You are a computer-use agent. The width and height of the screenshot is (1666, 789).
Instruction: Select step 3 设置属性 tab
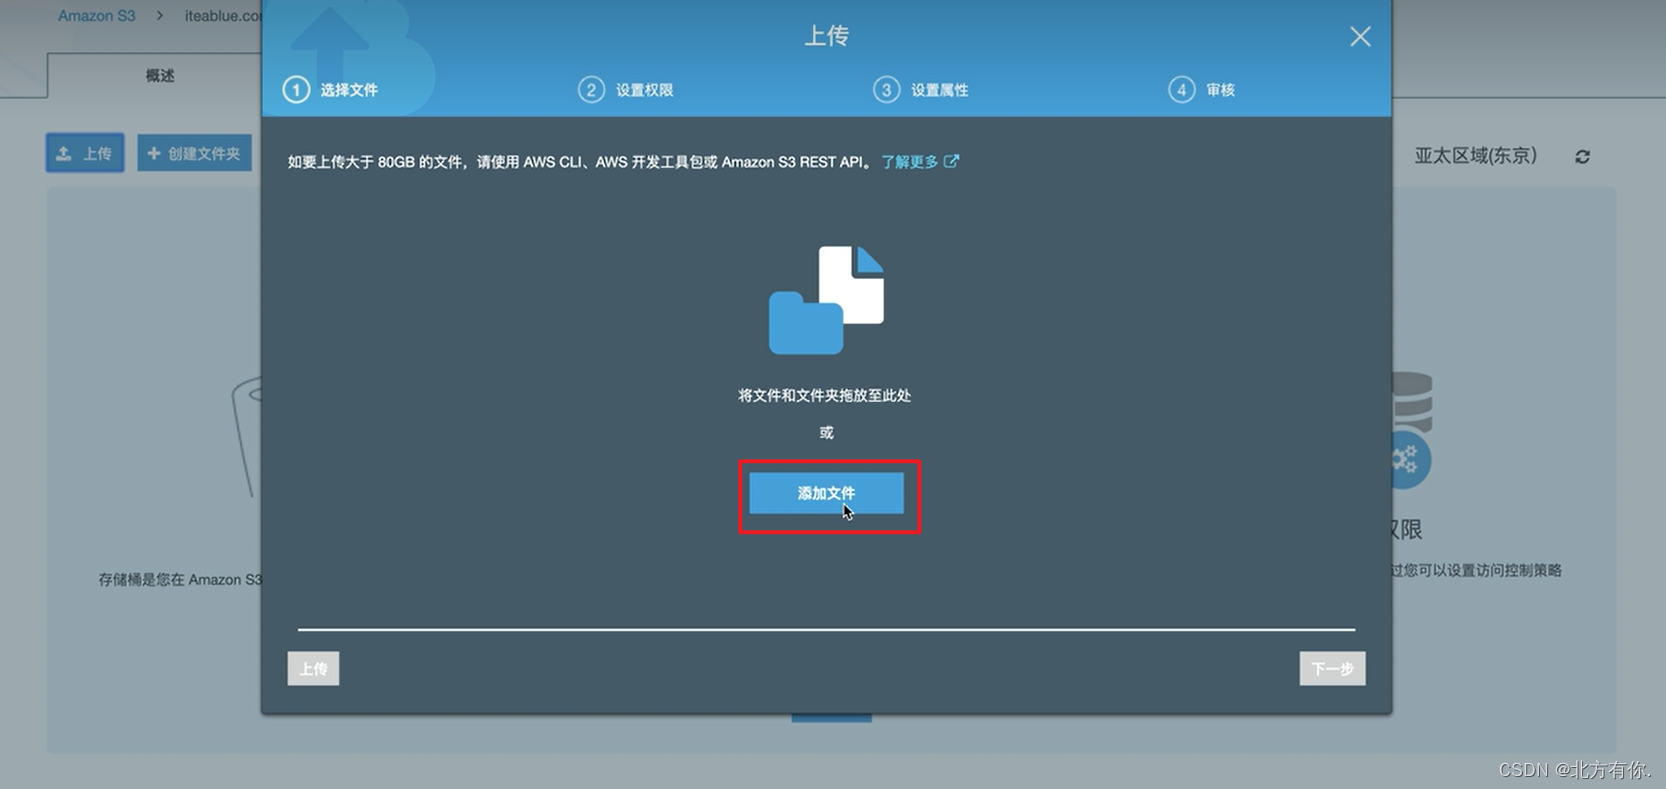click(x=921, y=90)
